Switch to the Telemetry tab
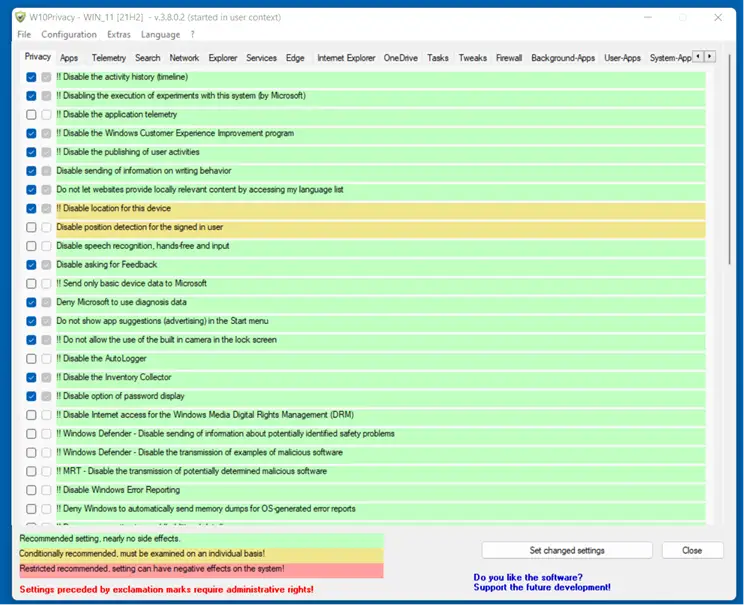The width and height of the screenshot is (744, 605). (109, 58)
